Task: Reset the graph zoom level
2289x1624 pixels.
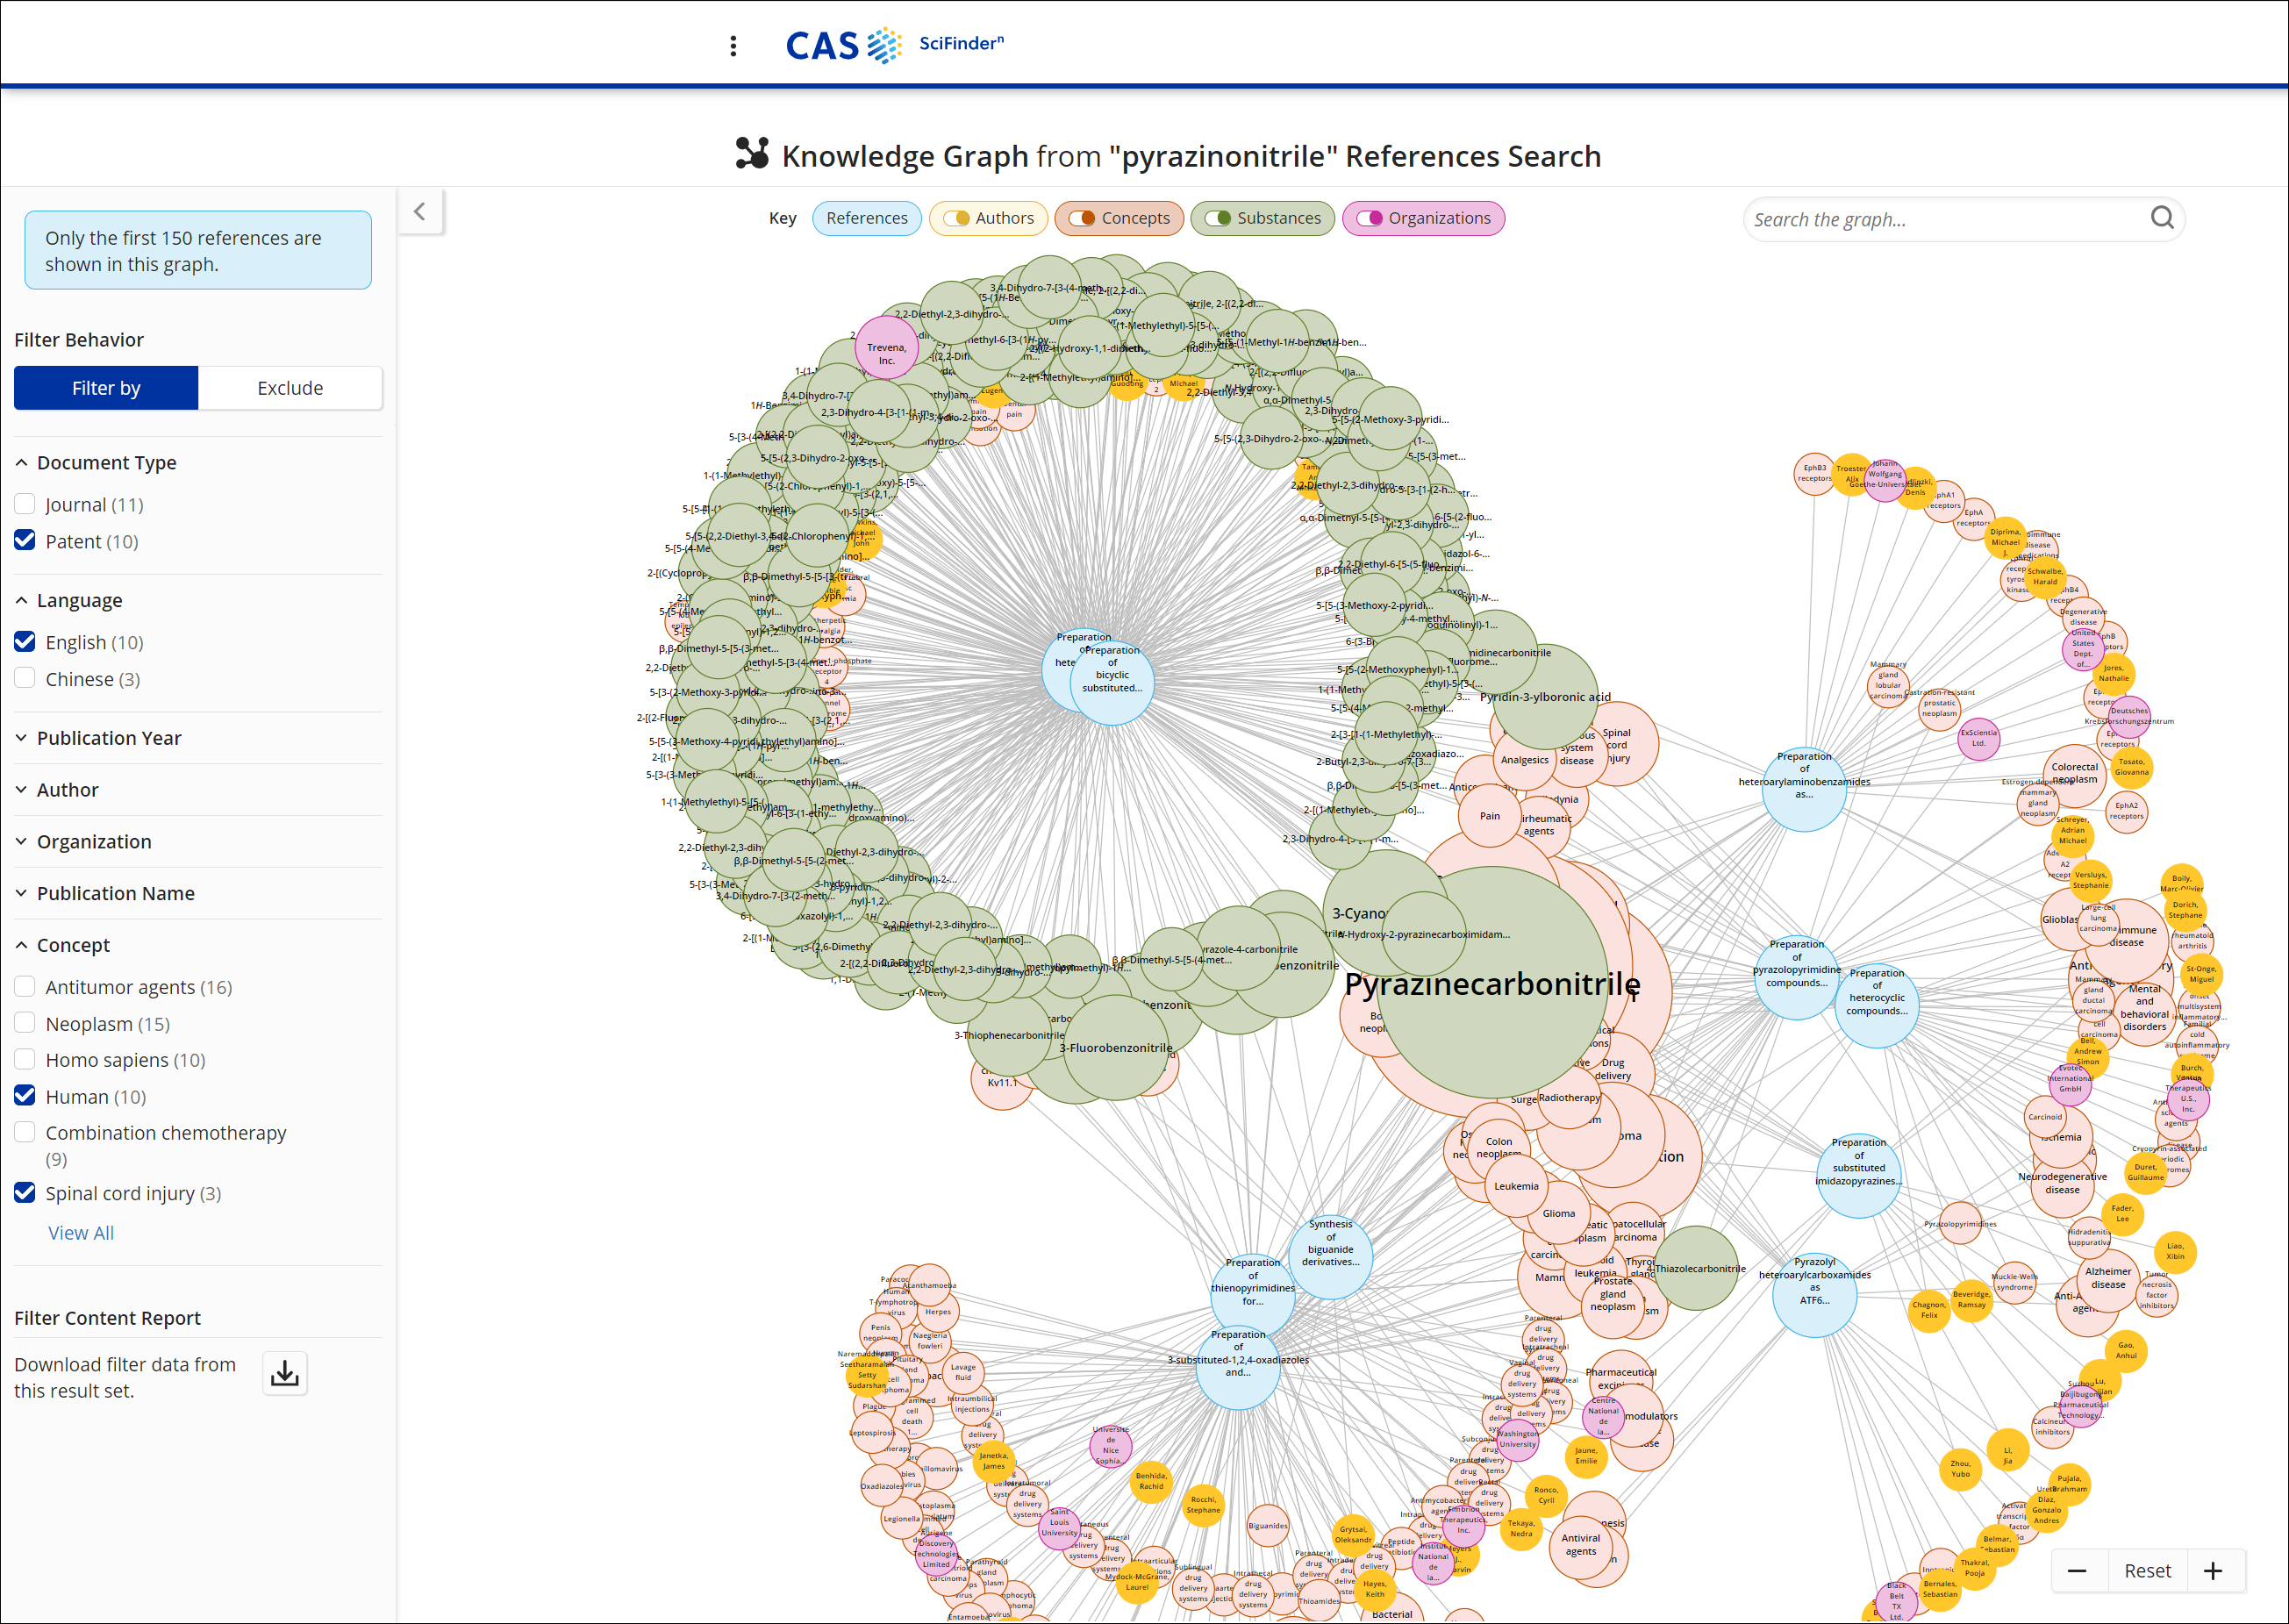Action: click(2147, 1571)
